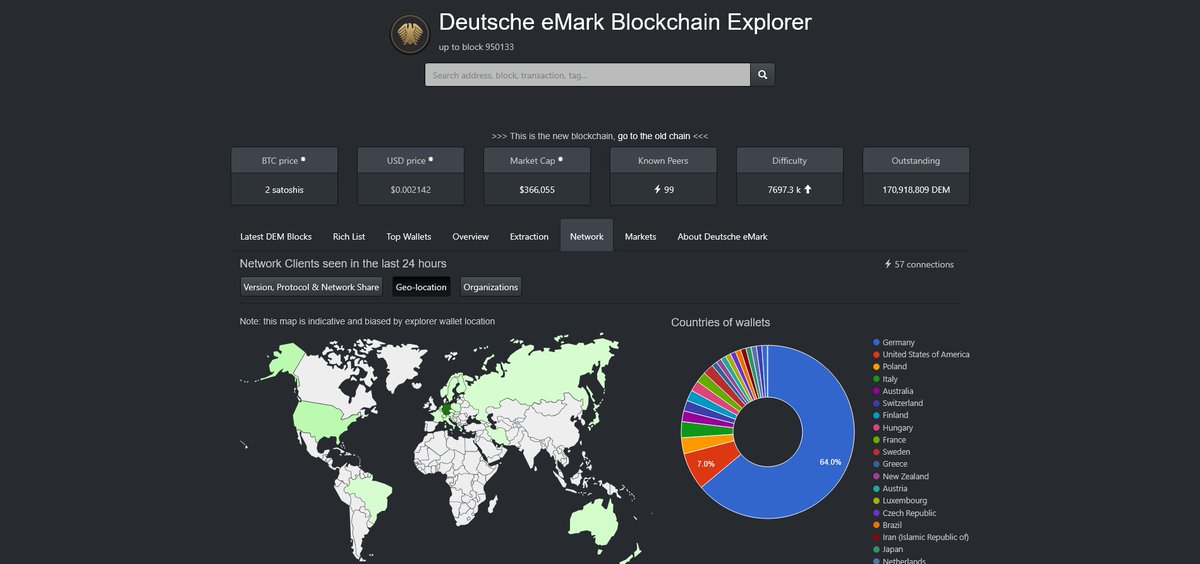
Task: Click the Luxembourg legend label
Action: pos(905,500)
